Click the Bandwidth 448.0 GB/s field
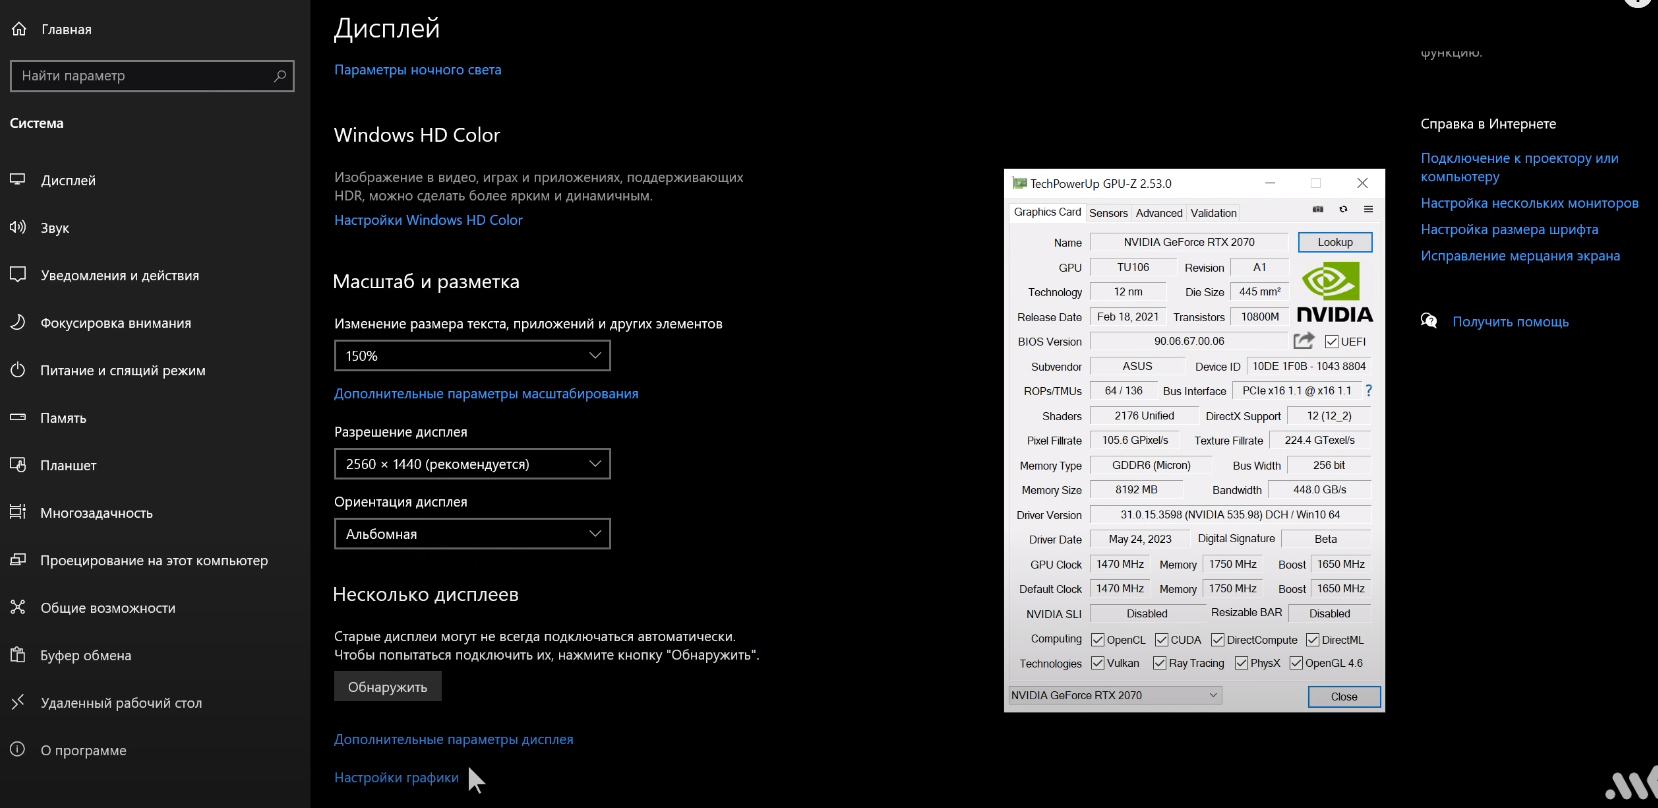Image resolution: width=1658 pixels, height=808 pixels. 1319,490
